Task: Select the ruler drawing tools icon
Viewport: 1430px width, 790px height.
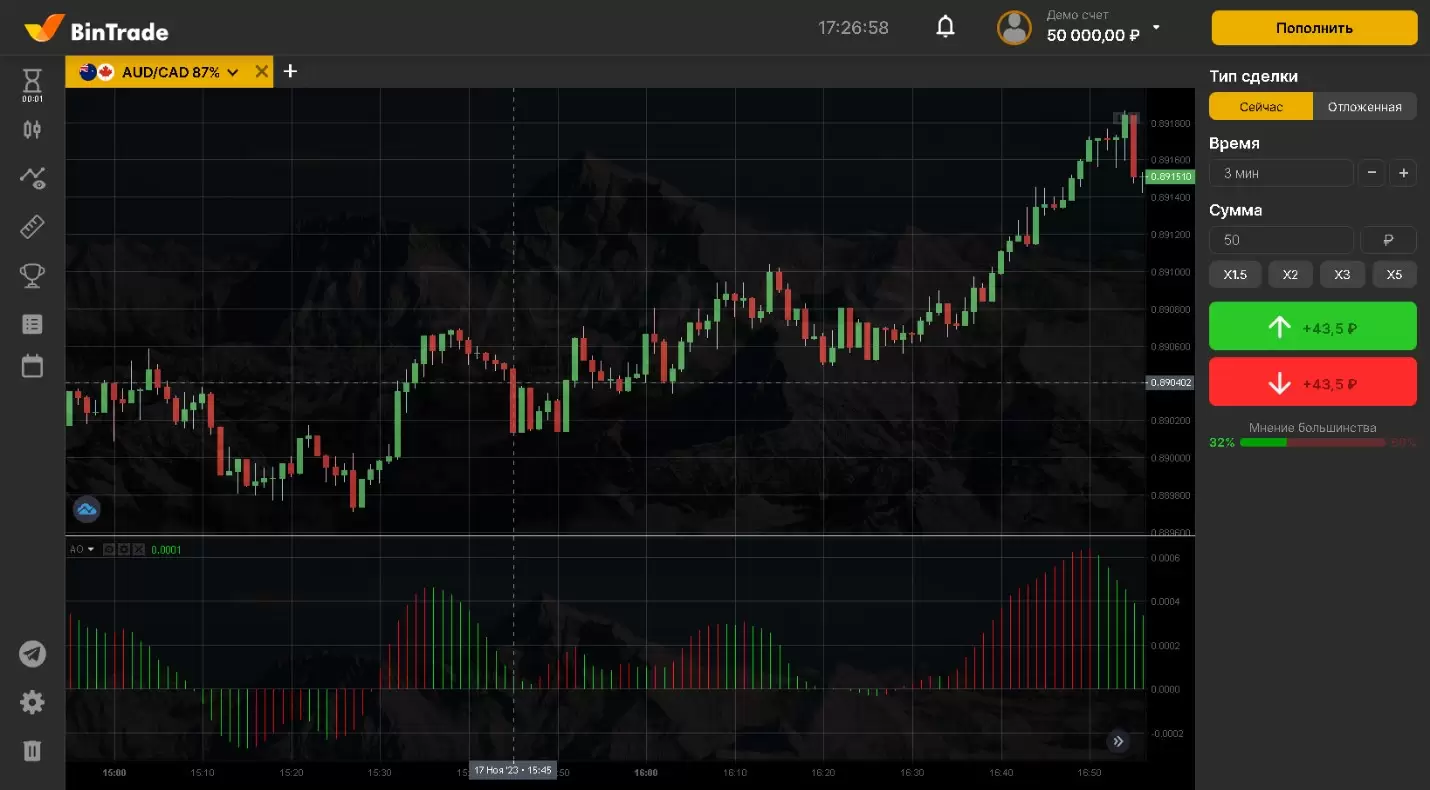Action: click(x=32, y=227)
